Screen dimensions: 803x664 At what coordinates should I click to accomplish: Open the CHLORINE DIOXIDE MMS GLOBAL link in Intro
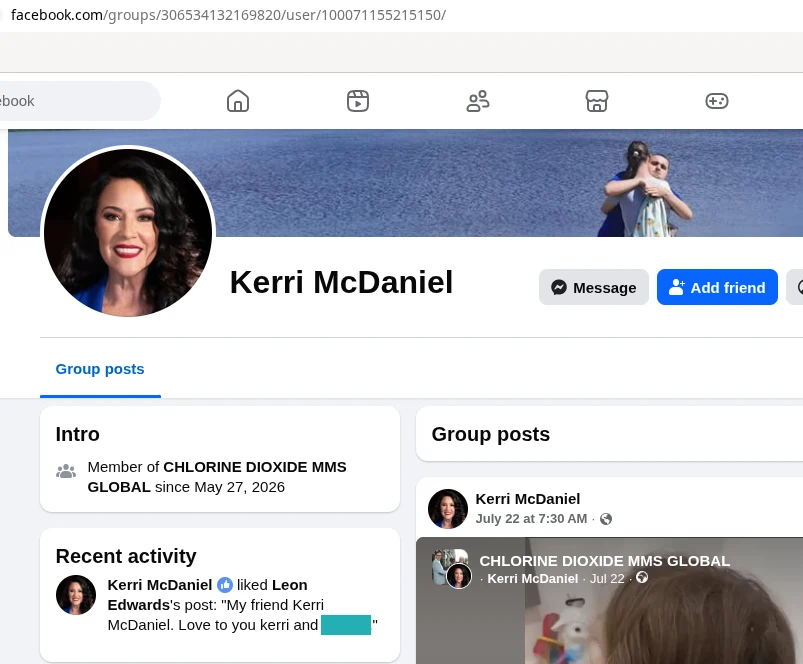click(x=217, y=477)
